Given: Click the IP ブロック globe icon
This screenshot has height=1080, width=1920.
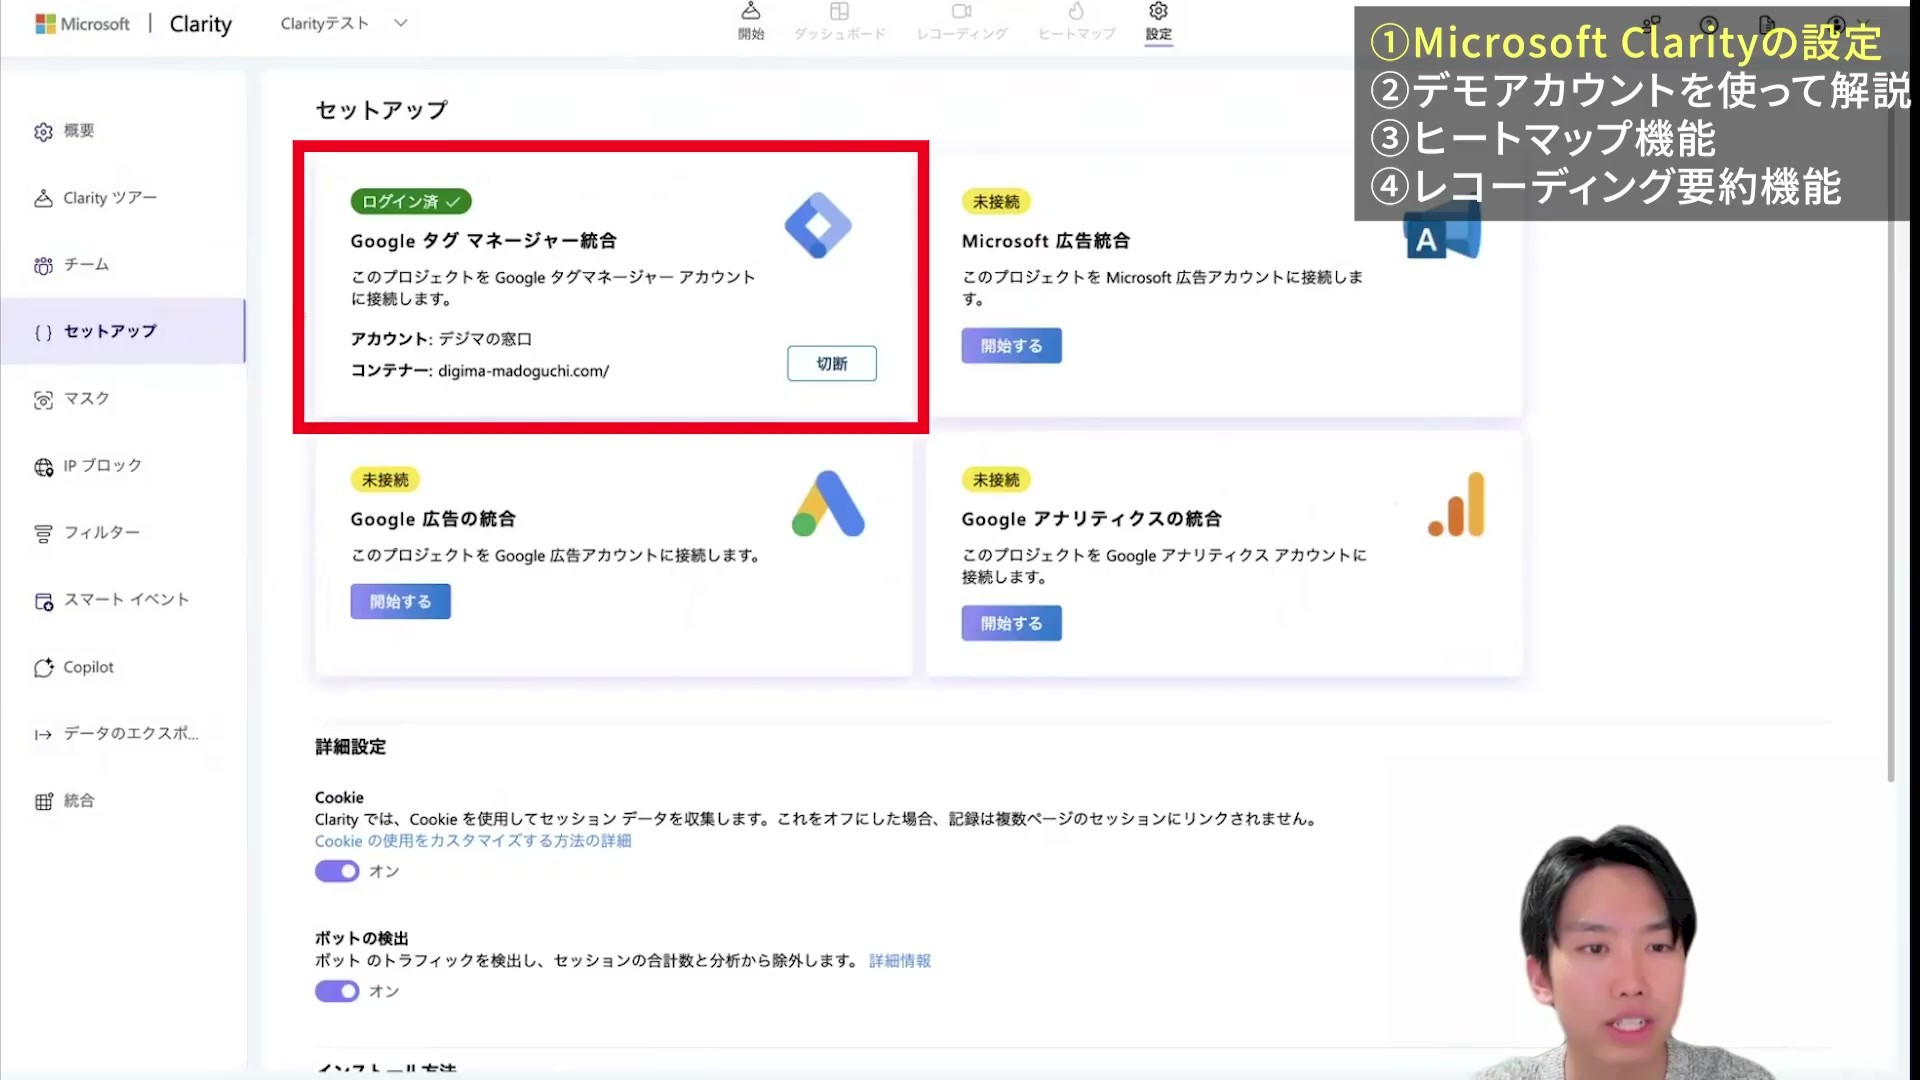Looking at the screenshot, I should pyautogui.click(x=43, y=467).
